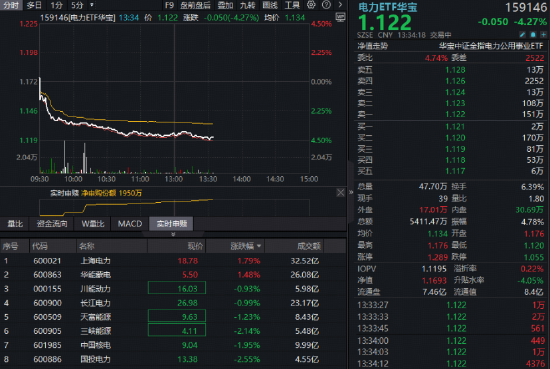Click the highlighted price 4.11 for 三峡能源
This screenshot has width=550, height=369.
tap(177, 330)
